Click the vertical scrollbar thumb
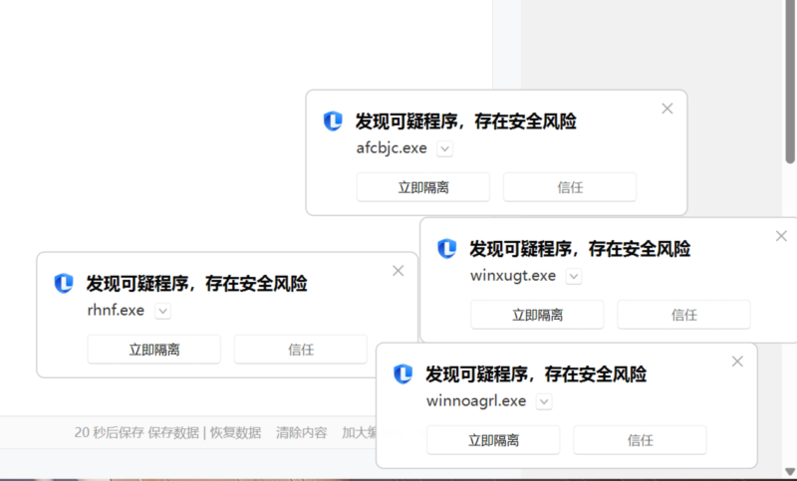This screenshot has width=797, height=481. [x=790, y=81]
